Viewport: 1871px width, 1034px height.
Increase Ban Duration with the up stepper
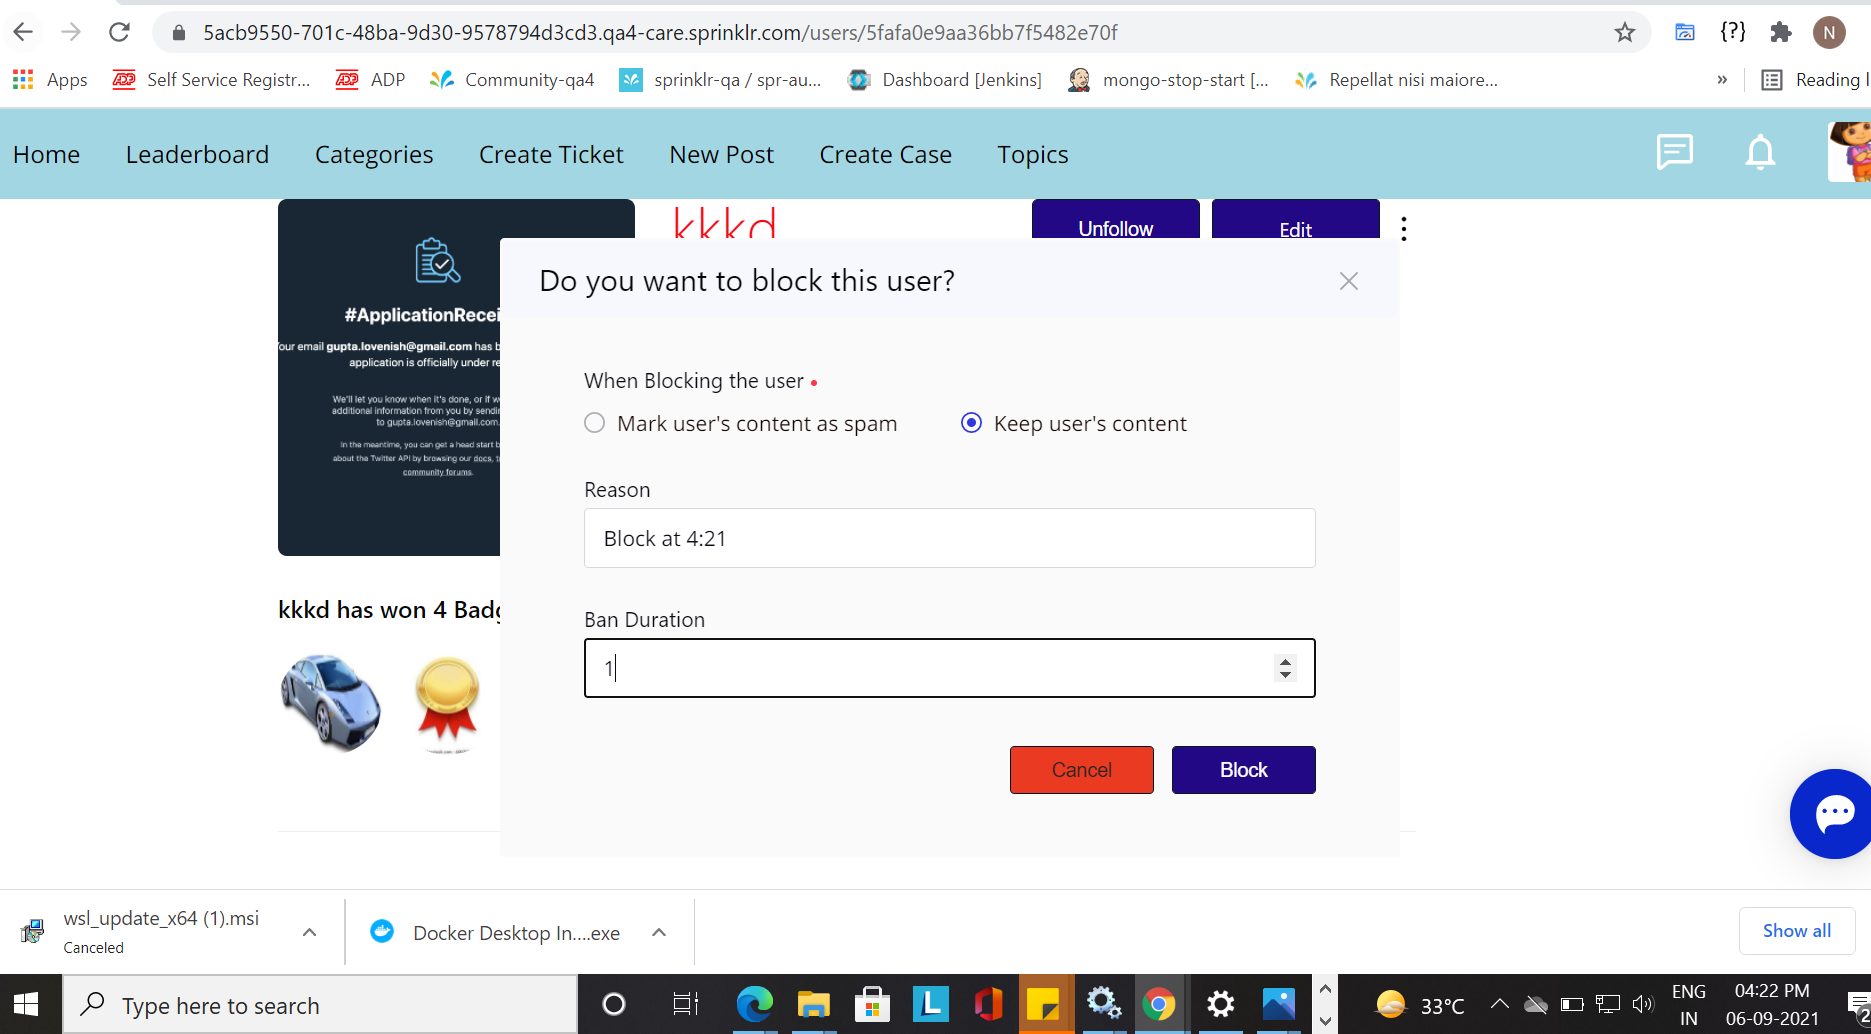(x=1285, y=661)
